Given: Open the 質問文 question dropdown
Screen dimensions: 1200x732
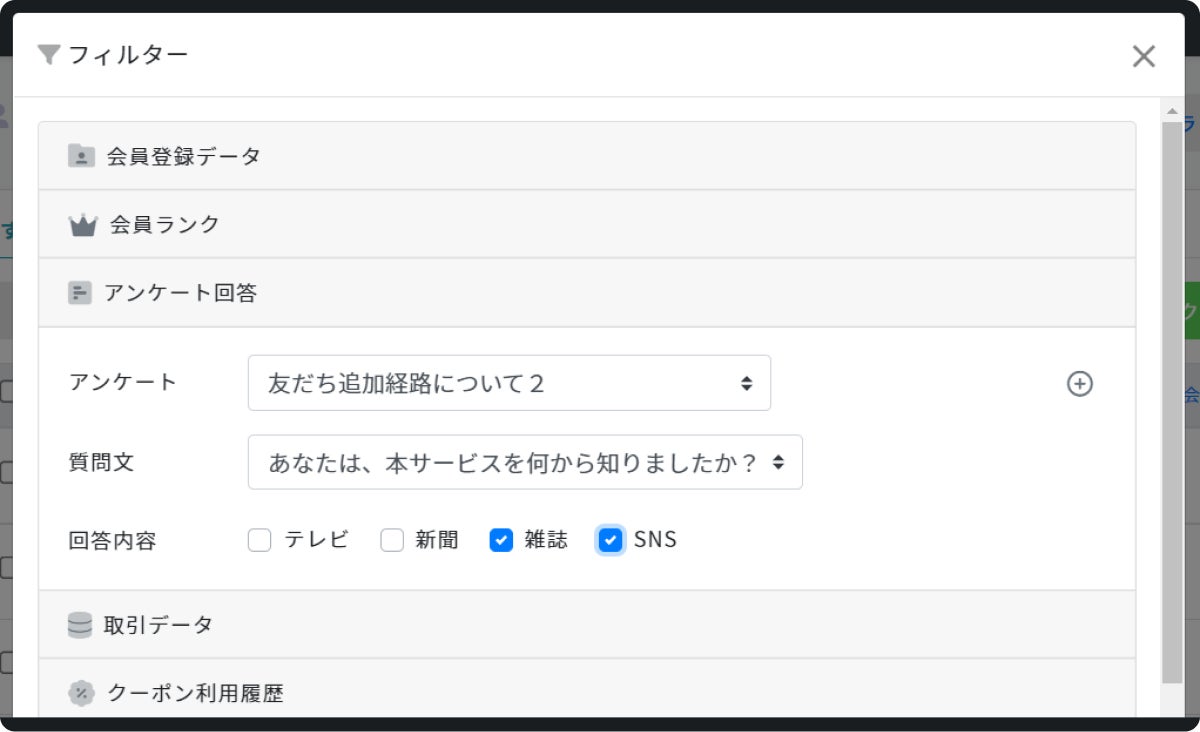Looking at the screenshot, I should (525, 462).
